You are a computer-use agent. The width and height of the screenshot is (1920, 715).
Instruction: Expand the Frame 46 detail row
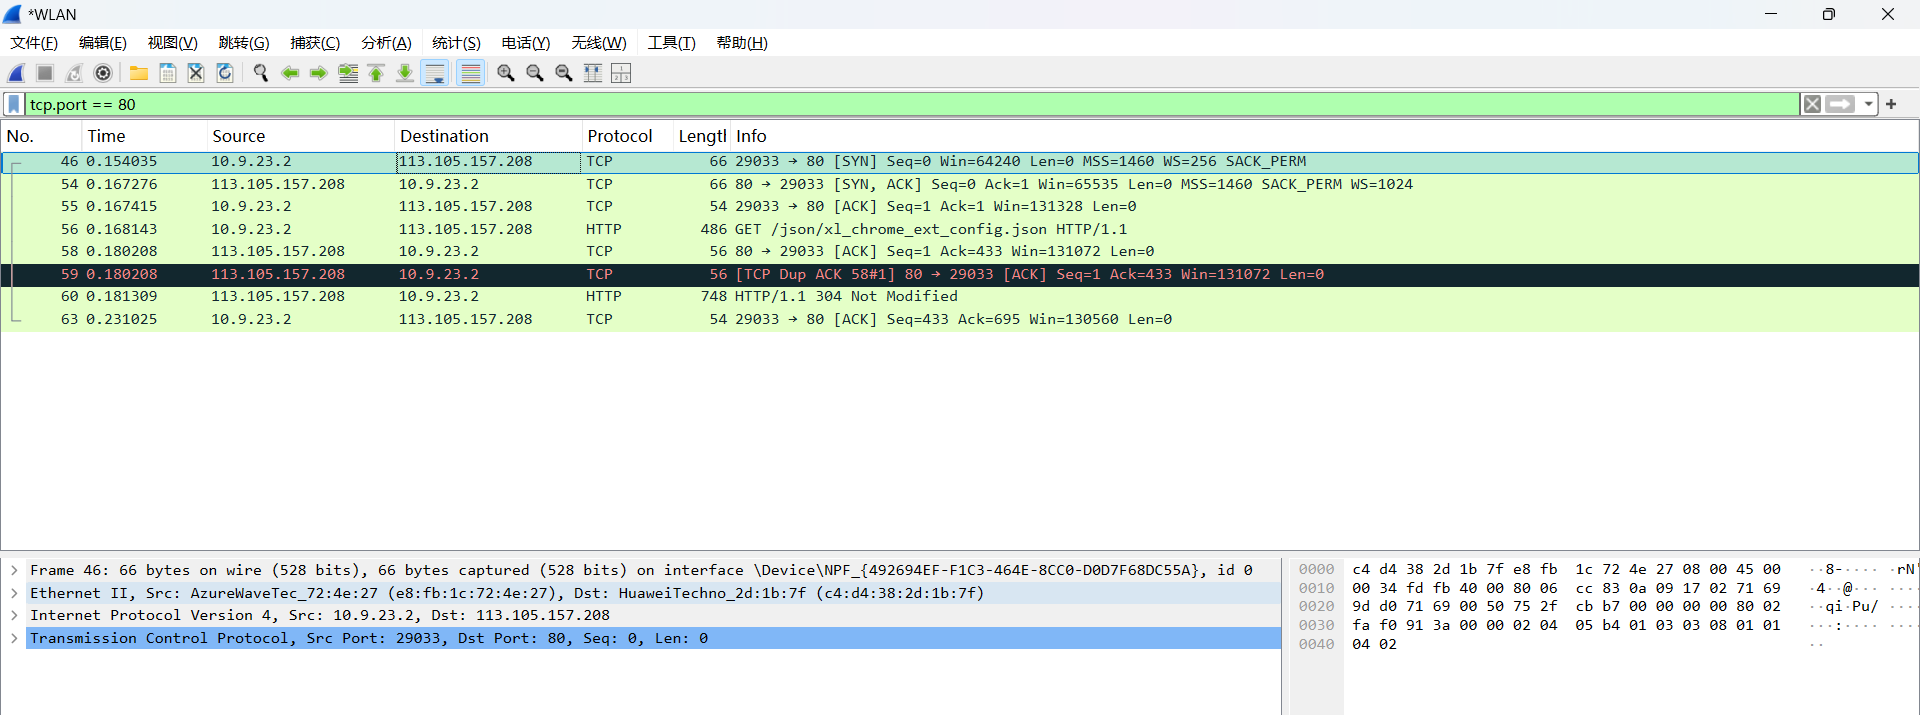[14, 570]
